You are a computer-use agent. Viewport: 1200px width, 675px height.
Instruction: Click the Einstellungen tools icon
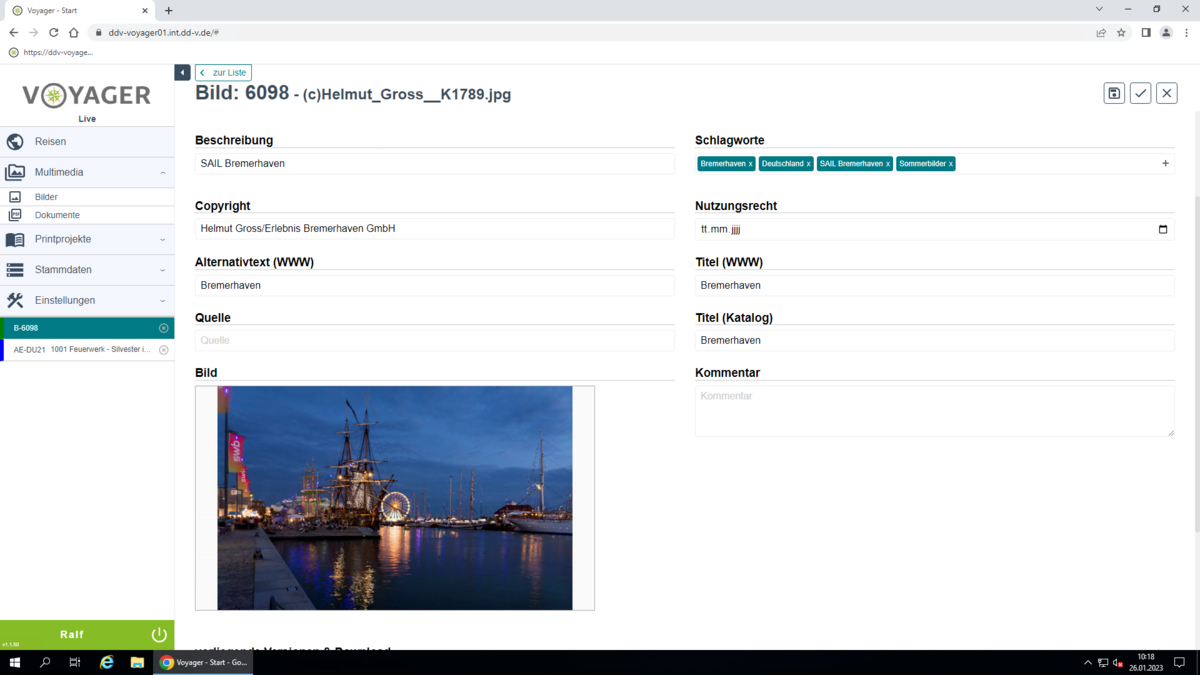(15, 300)
